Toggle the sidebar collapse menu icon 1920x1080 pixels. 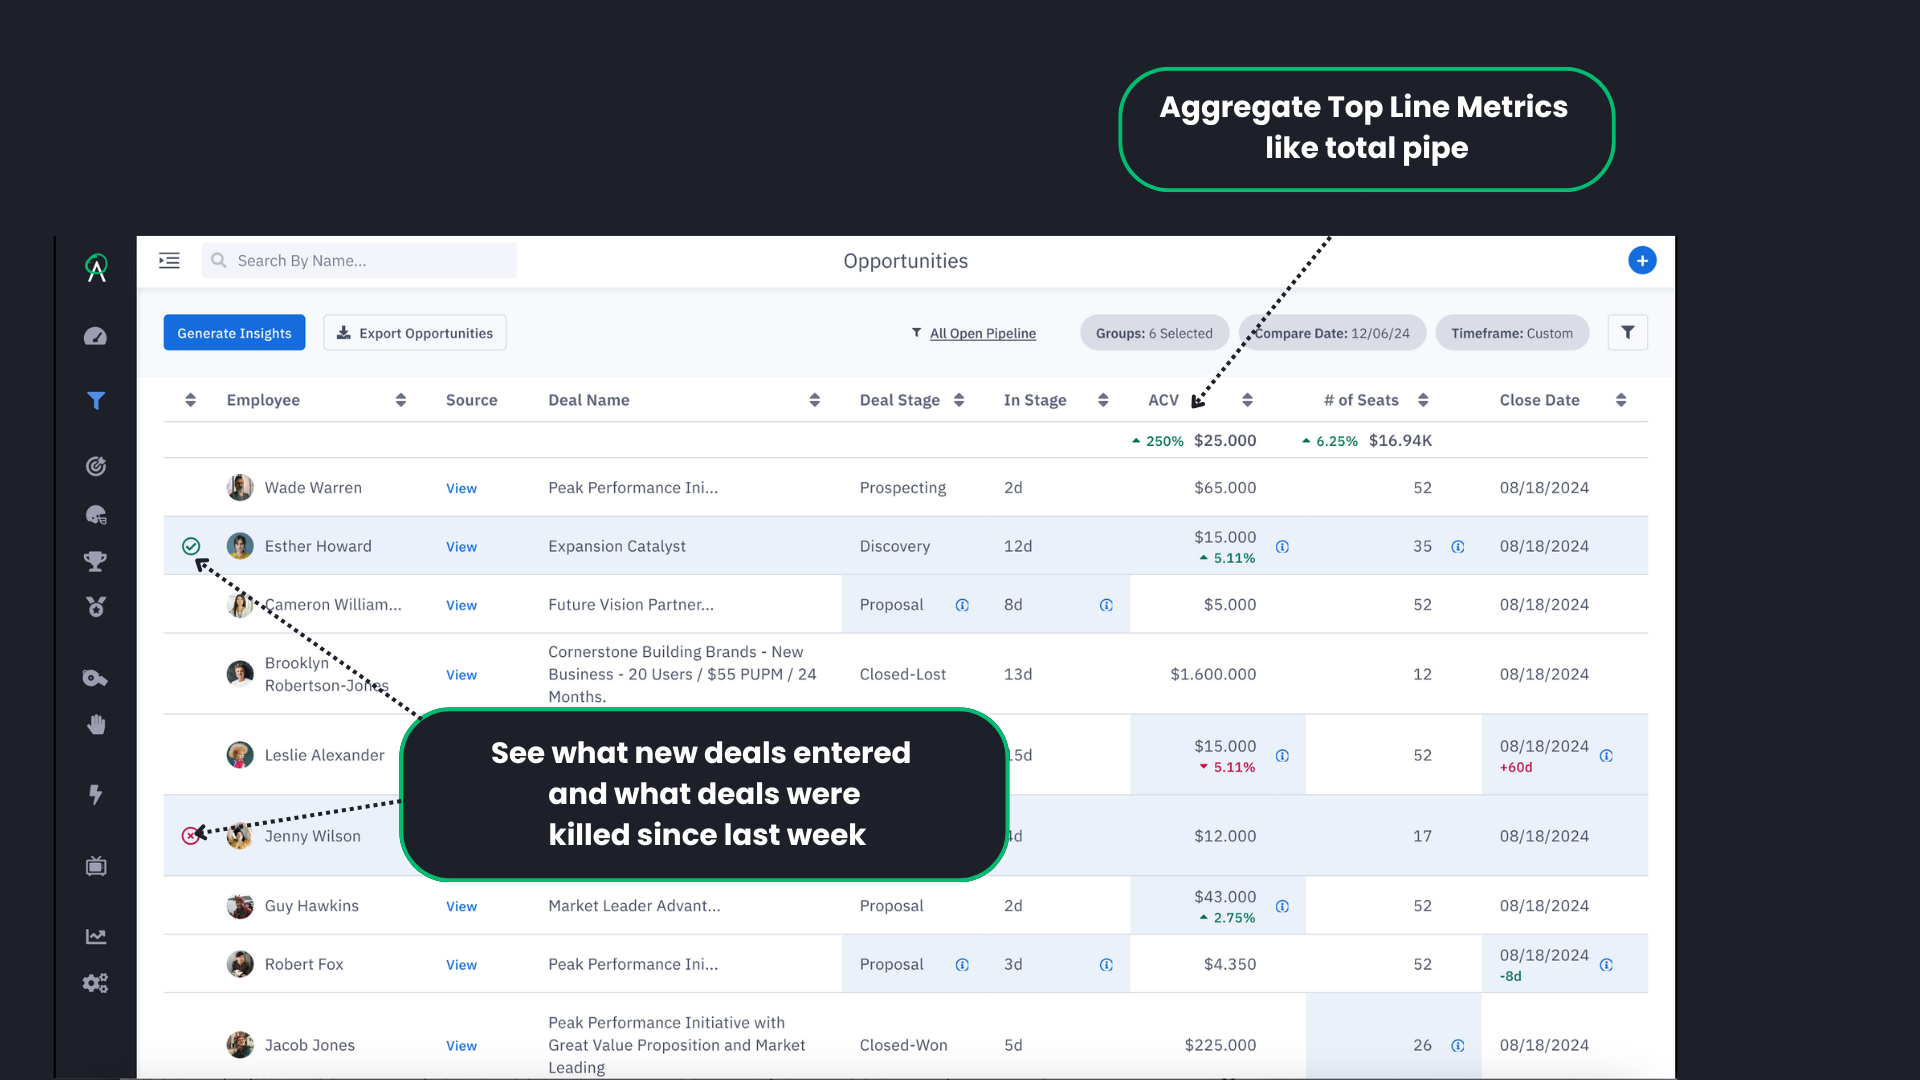point(169,261)
